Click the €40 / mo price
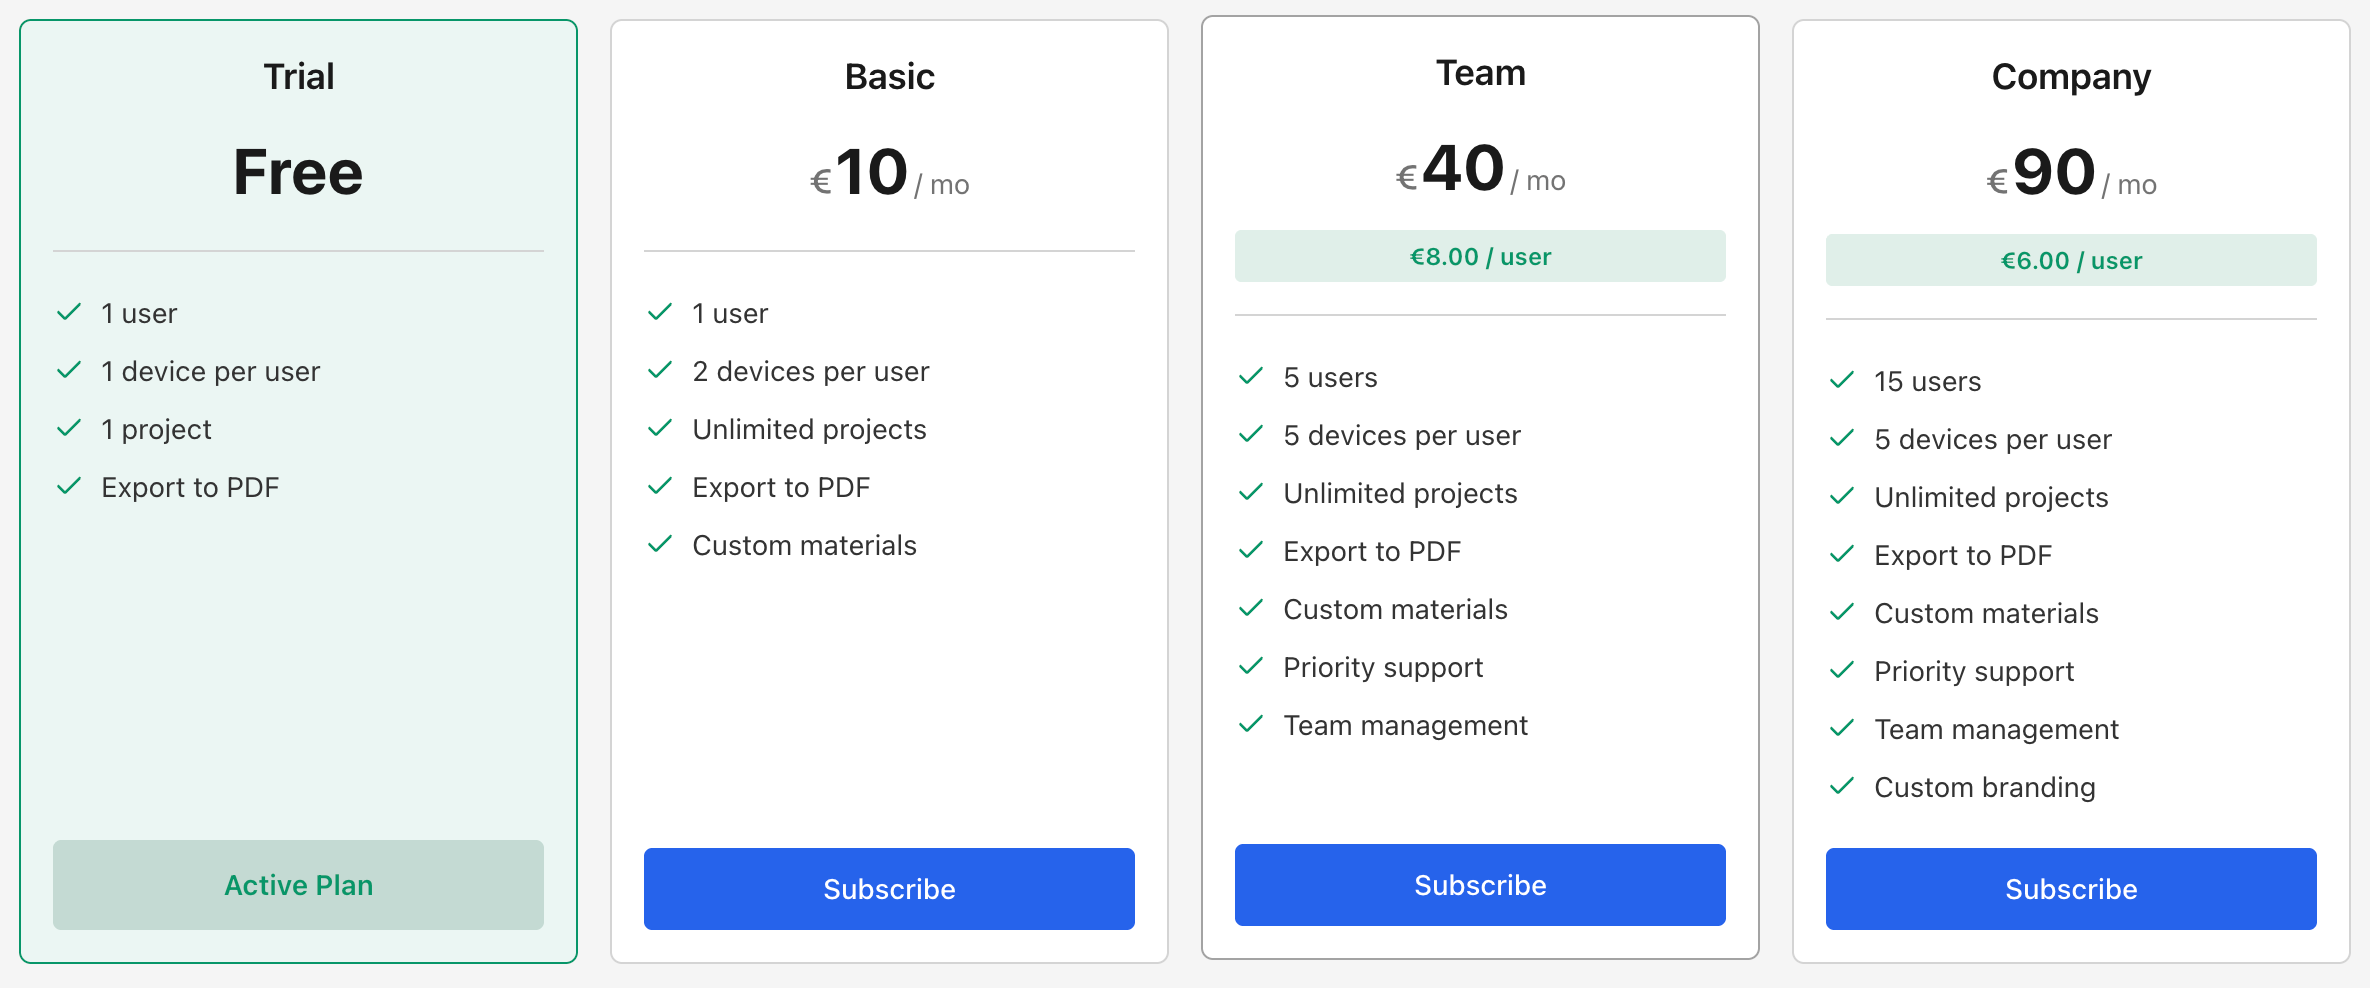Image resolution: width=2370 pixels, height=988 pixels. click(1480, 168)
